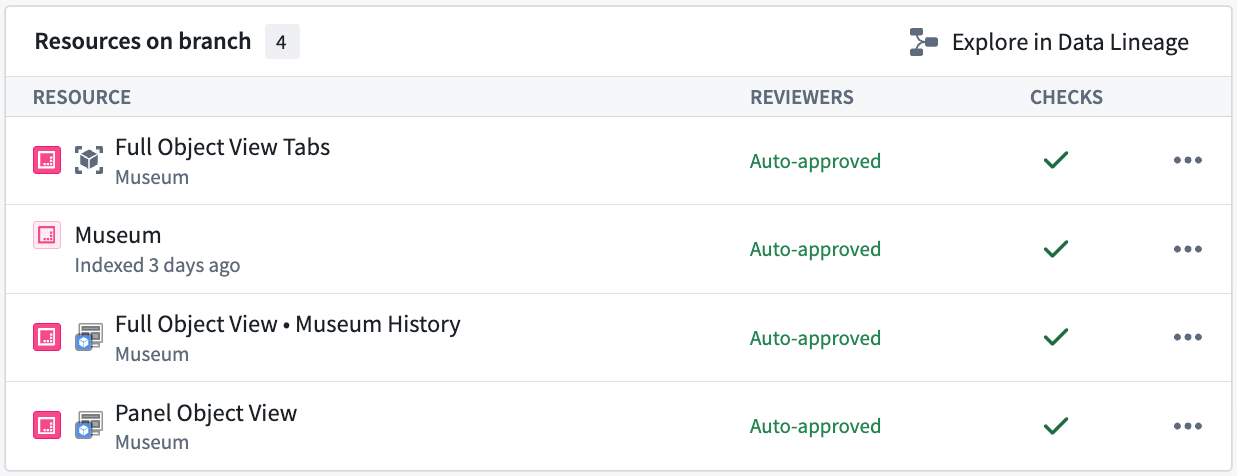Click the light pink Museum object type icon
The height and width of the screenshot is (476, 1237).
point(47,235)
